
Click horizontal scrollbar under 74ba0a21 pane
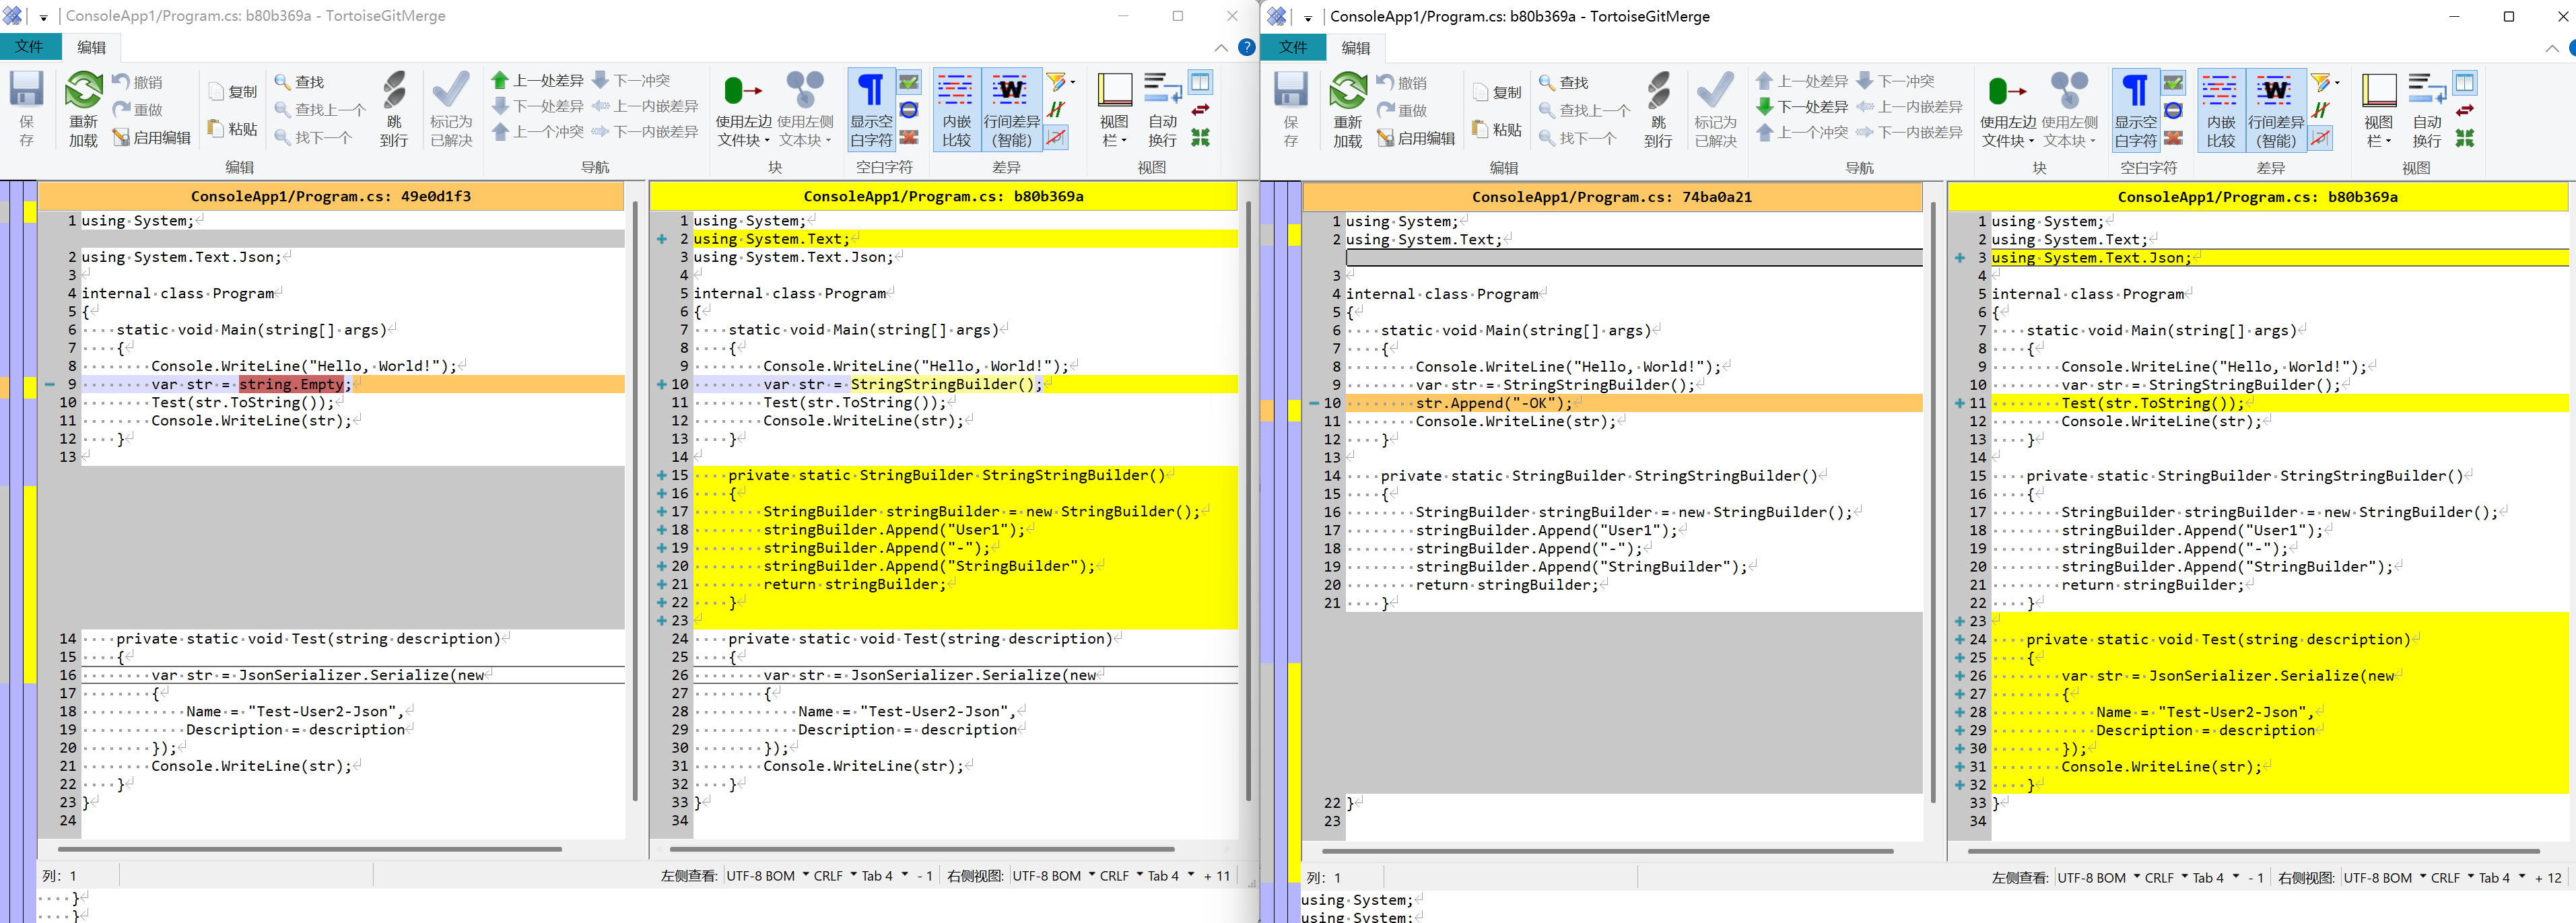[x=1607, y=851]
